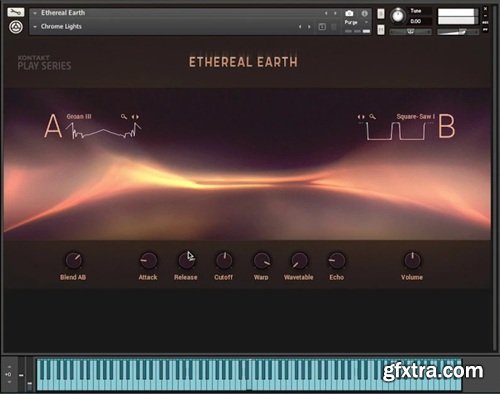Open the Groan III sound name on layer A
Image resolution: width=500 pixels, height=394 pixels.
79,117
